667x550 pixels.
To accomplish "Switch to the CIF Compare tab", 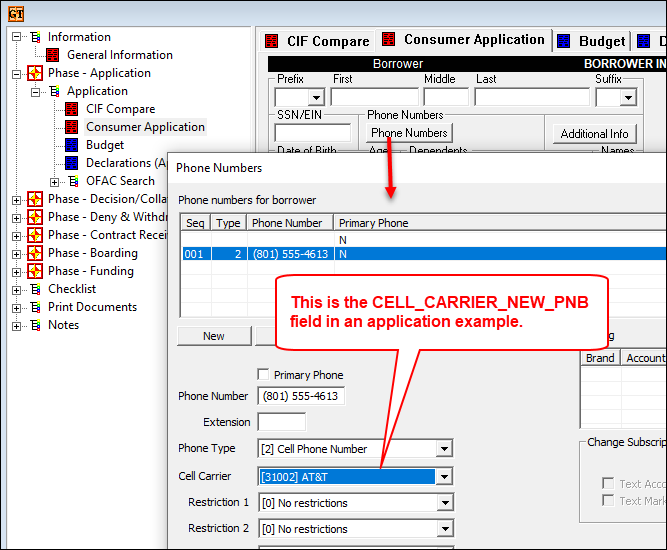I will (x=317, y=41).
